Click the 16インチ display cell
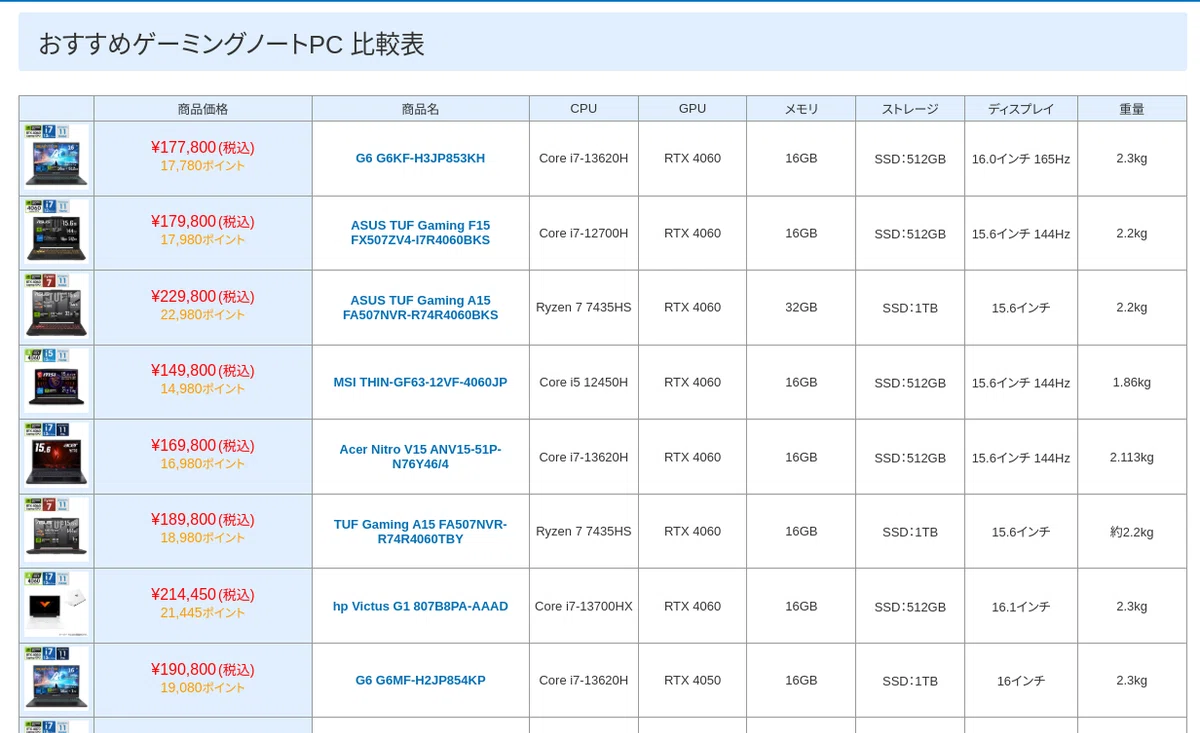The image size is (1200, 733). click(x=1021, y=681)
